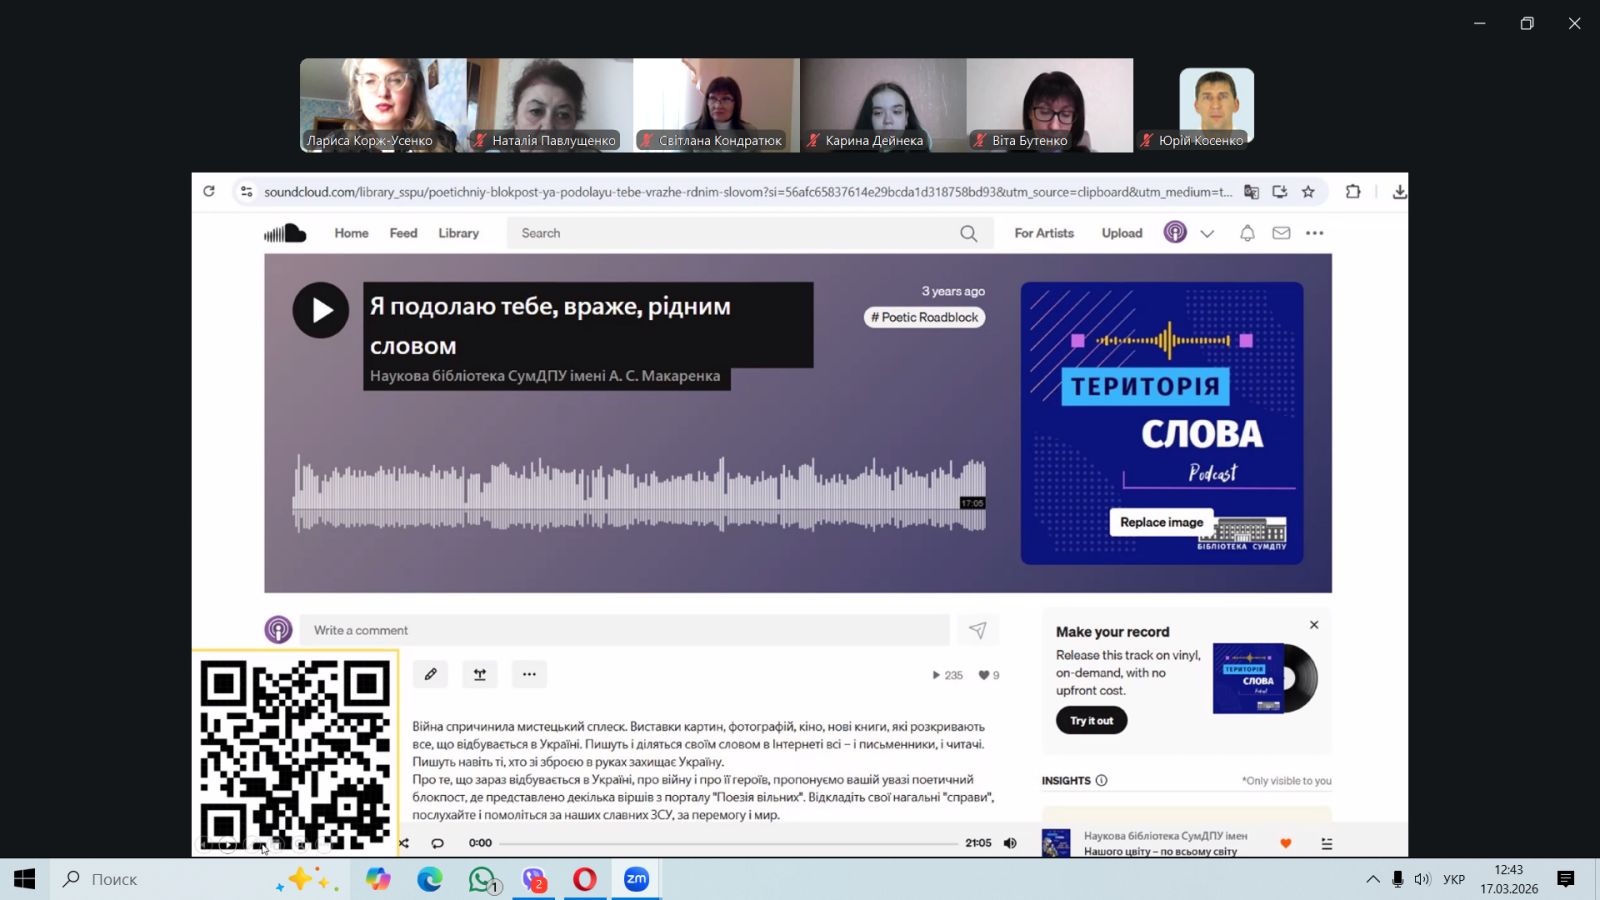
Task: Expand the profile avatar dropdown chevron
Action: pyautogui.click(x=1207, y=233)
